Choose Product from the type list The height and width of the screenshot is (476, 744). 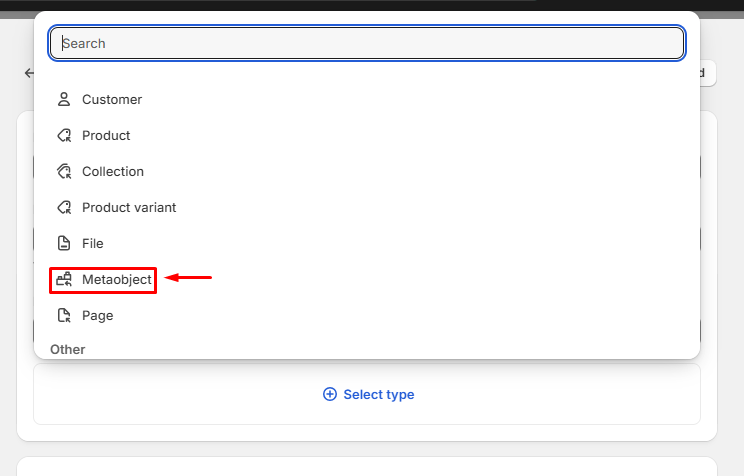pyautogui.click(x=106, y=135)
